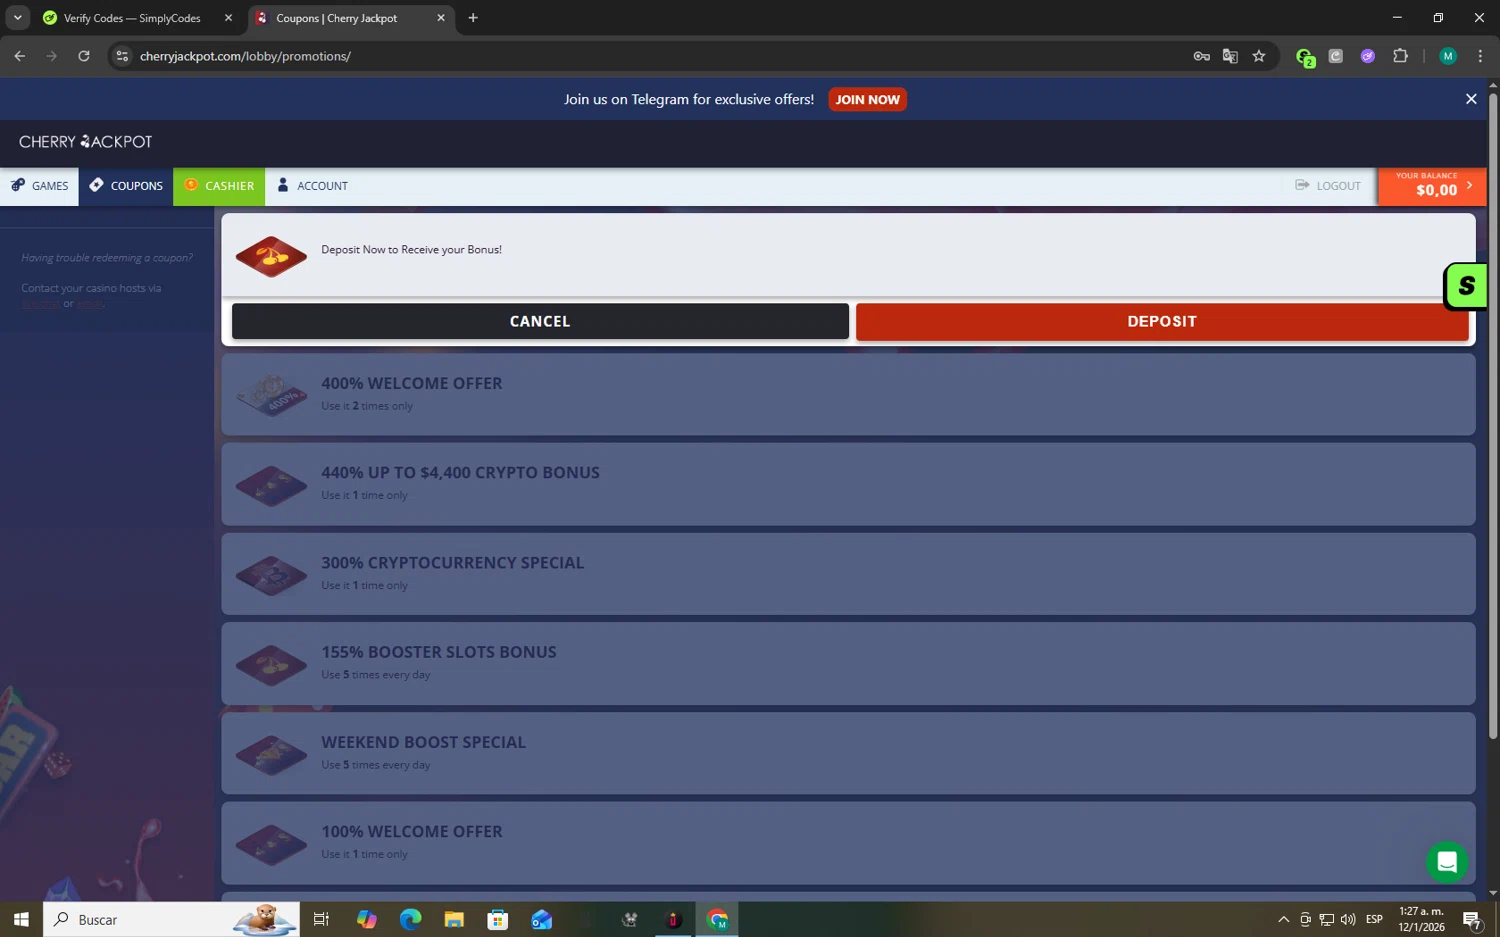Open Outlook from the taskbar
This screenshot has height=937, width=1500.
542,919
